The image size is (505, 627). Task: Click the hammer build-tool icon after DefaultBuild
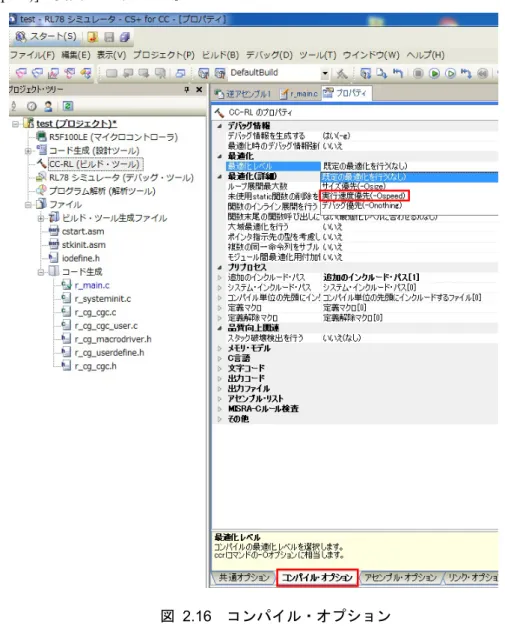(341, 73)
